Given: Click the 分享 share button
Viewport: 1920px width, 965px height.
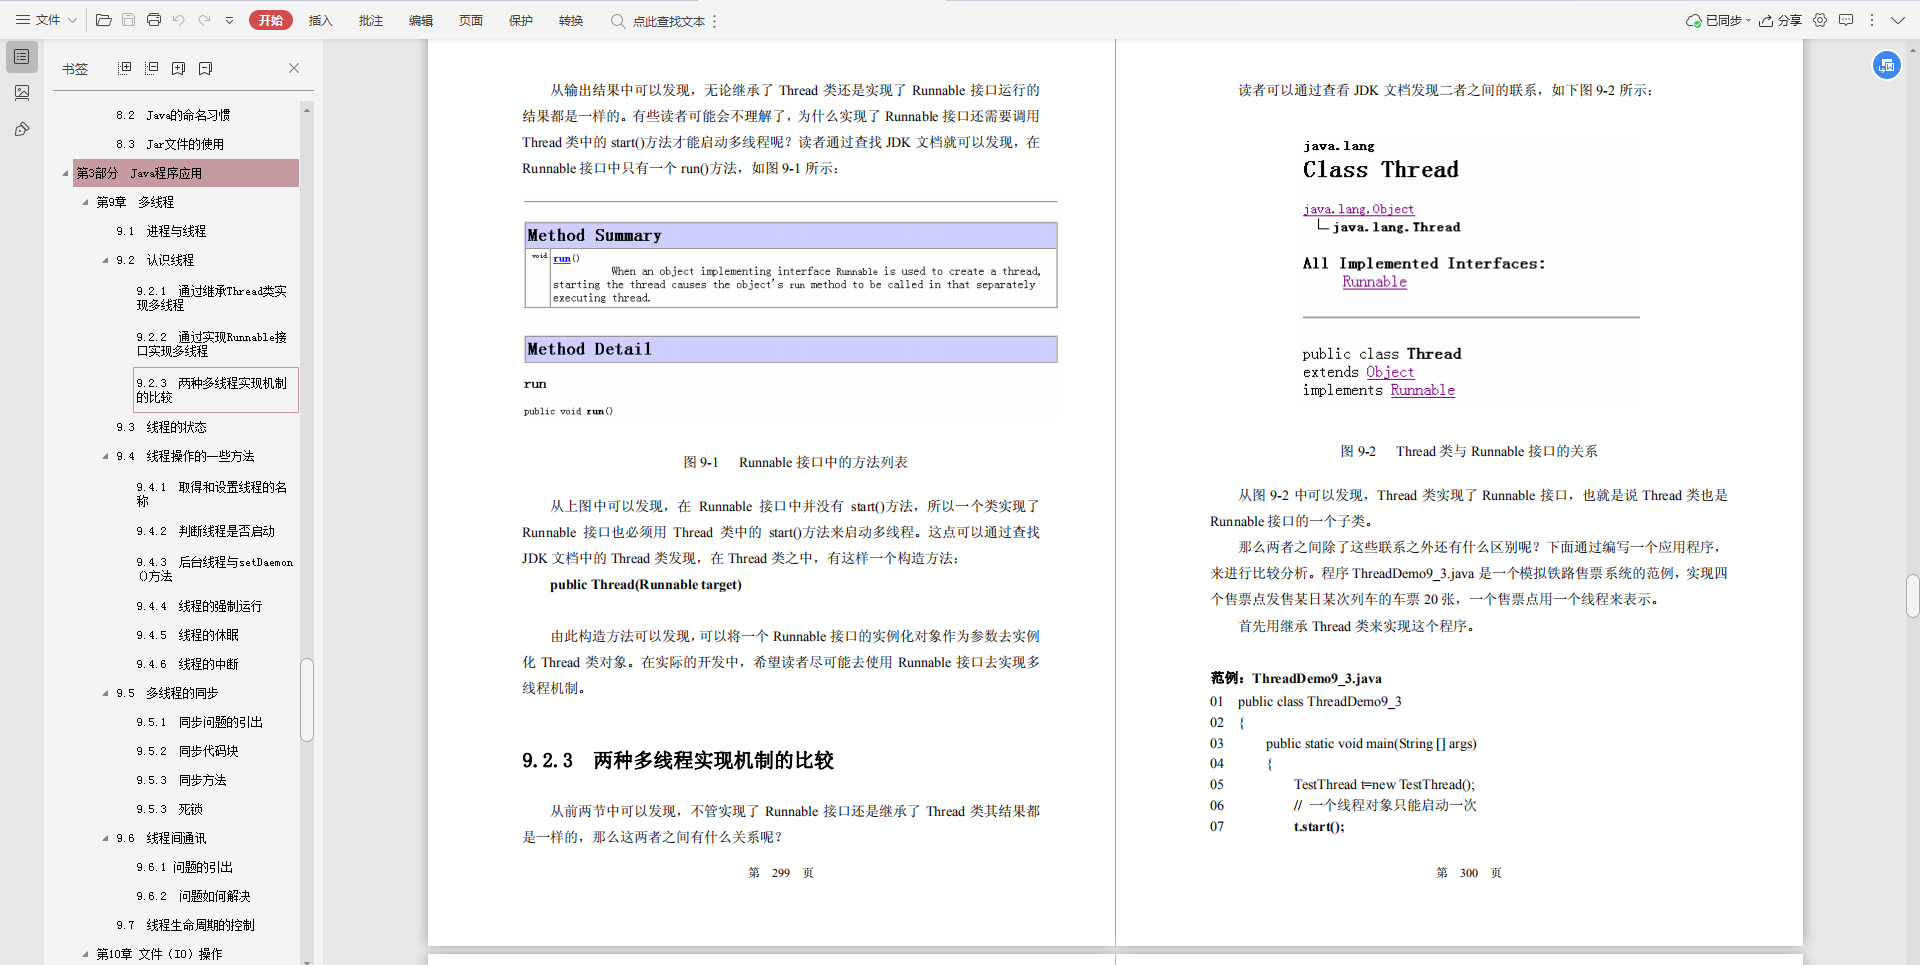Looking at the screenshot, I should click(x=1781, y=20).
